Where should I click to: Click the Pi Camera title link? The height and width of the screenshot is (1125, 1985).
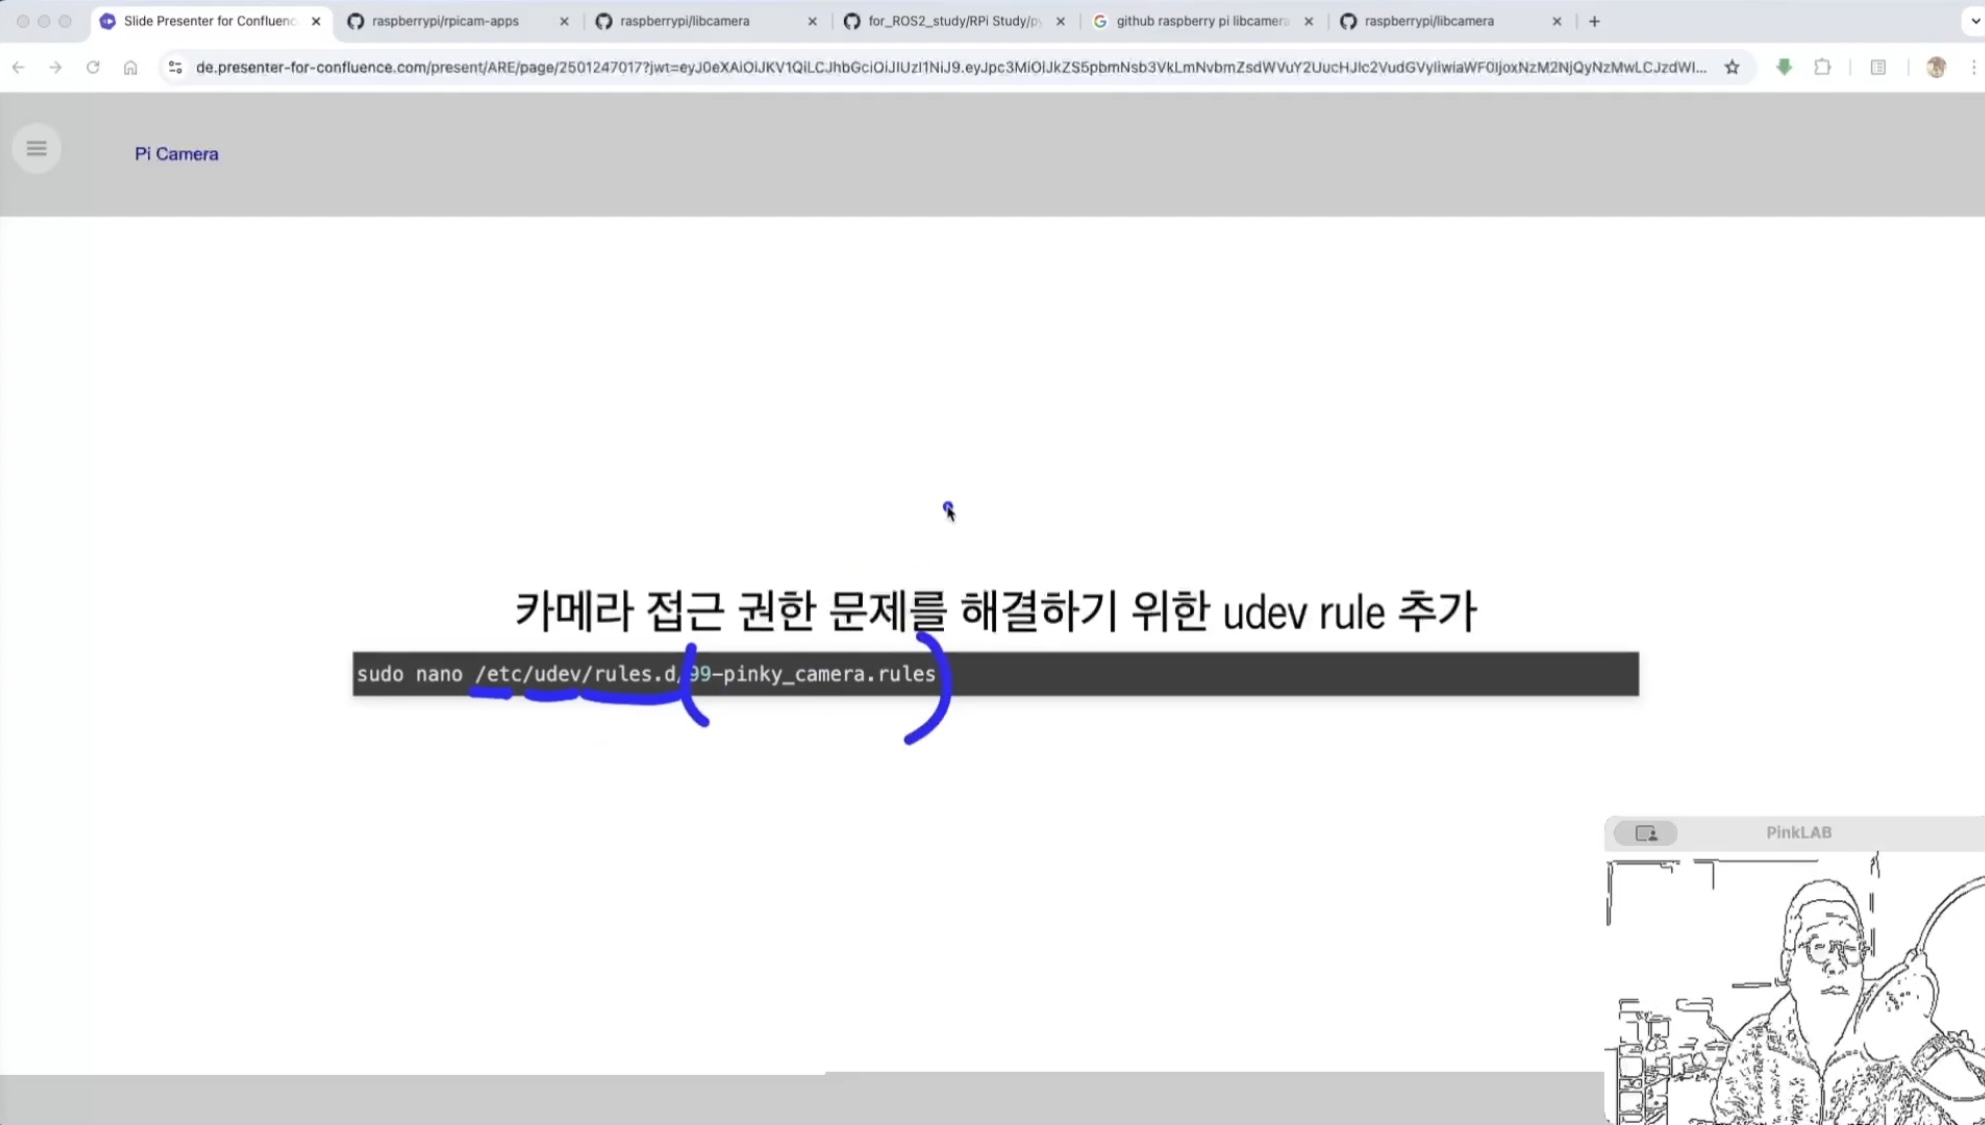(x=176, y=154)
